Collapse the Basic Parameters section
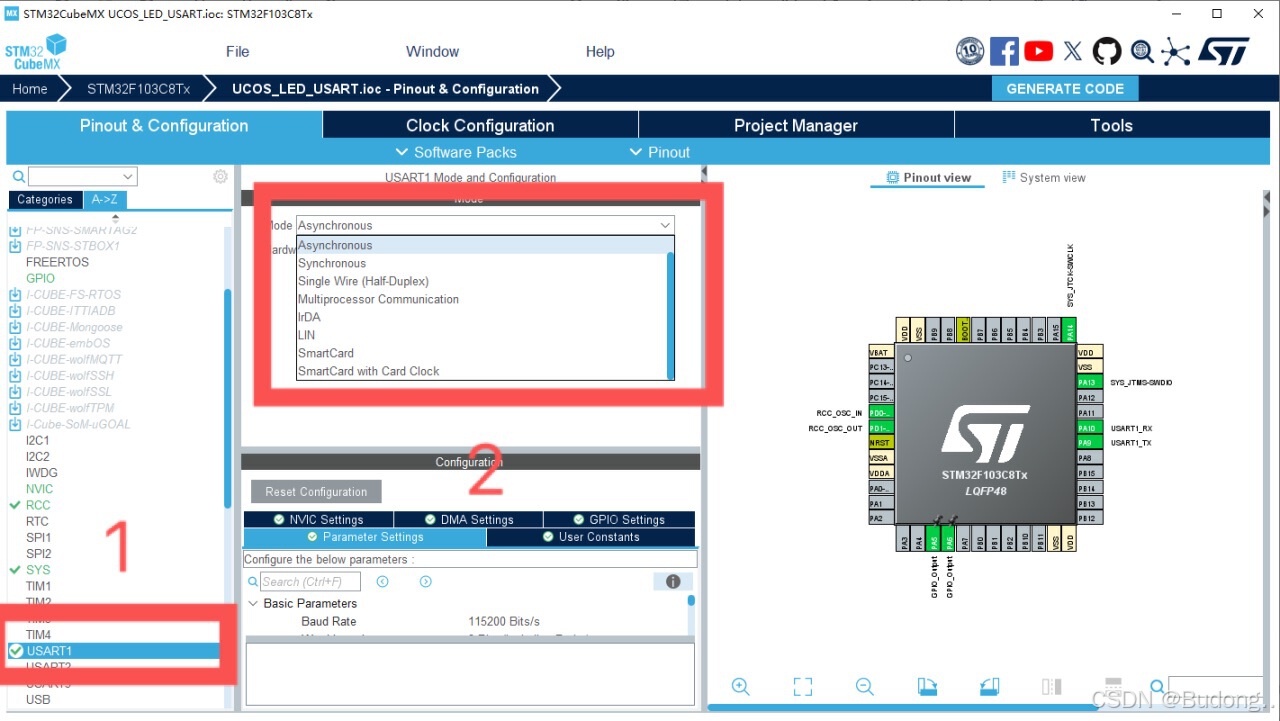This screenshot has height=721, width=1280. tap(253, 603)
